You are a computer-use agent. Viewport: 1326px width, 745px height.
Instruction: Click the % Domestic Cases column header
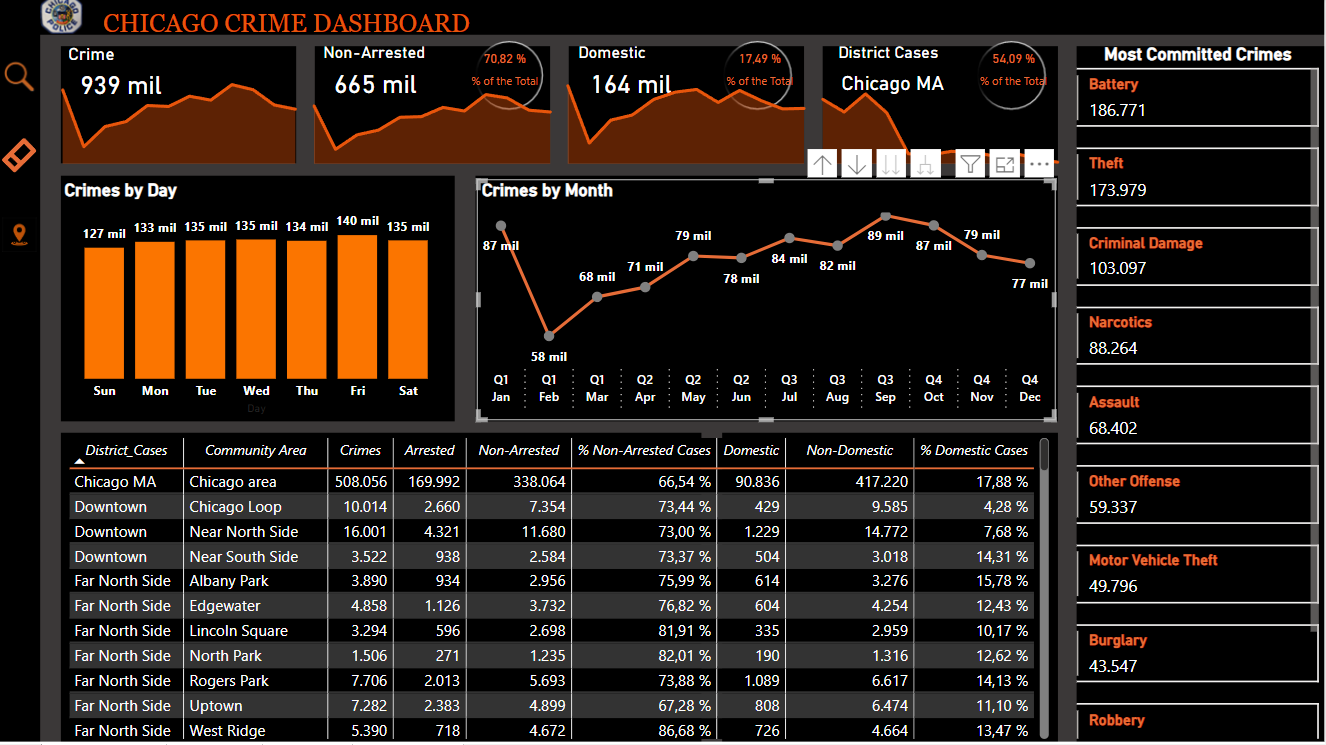click(x=973, y=451)
